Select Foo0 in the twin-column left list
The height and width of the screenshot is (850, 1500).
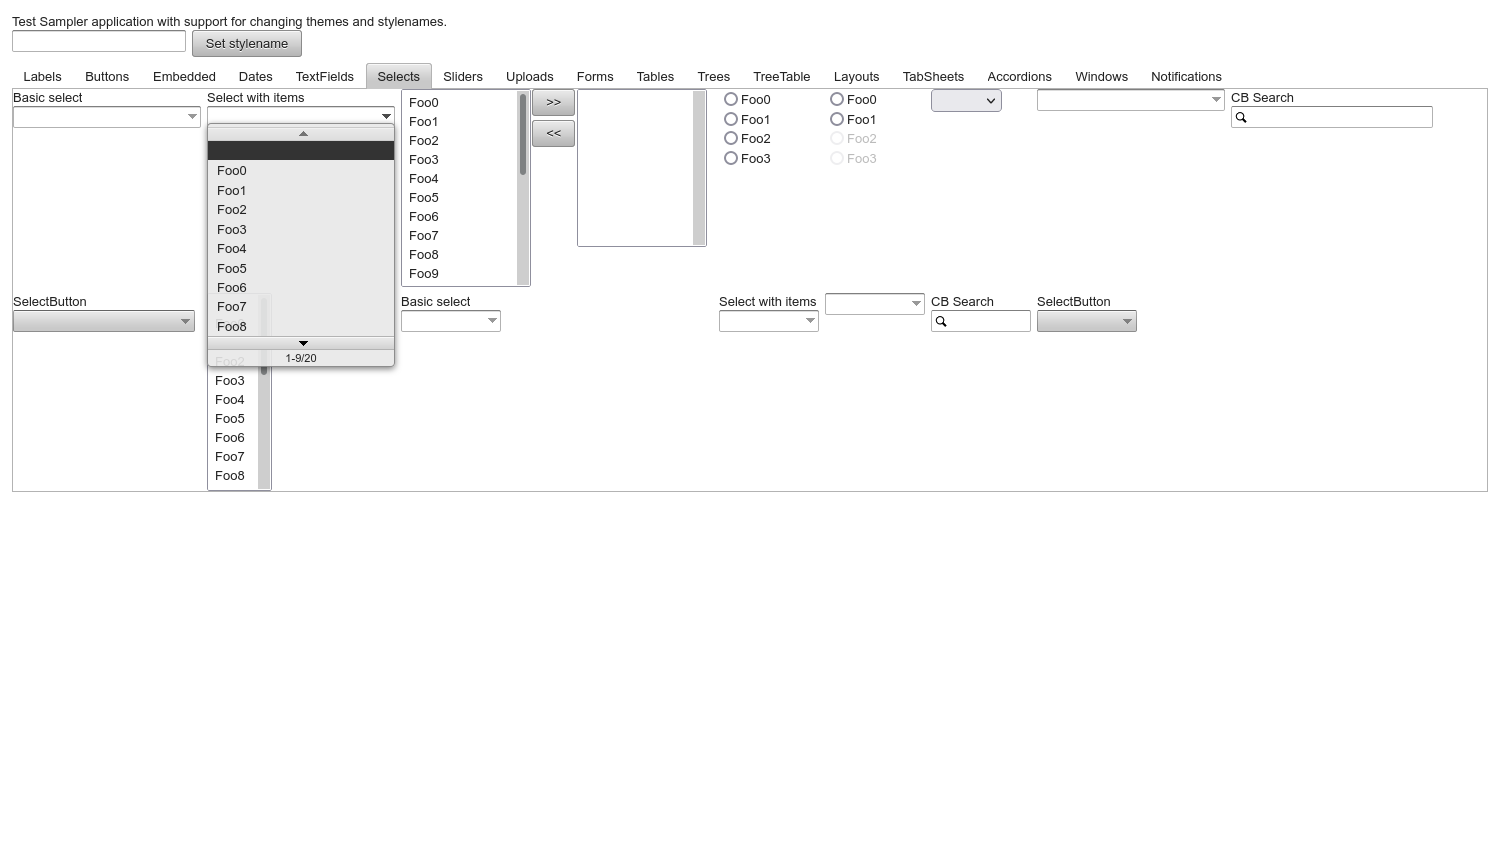(x=459, y=102)
